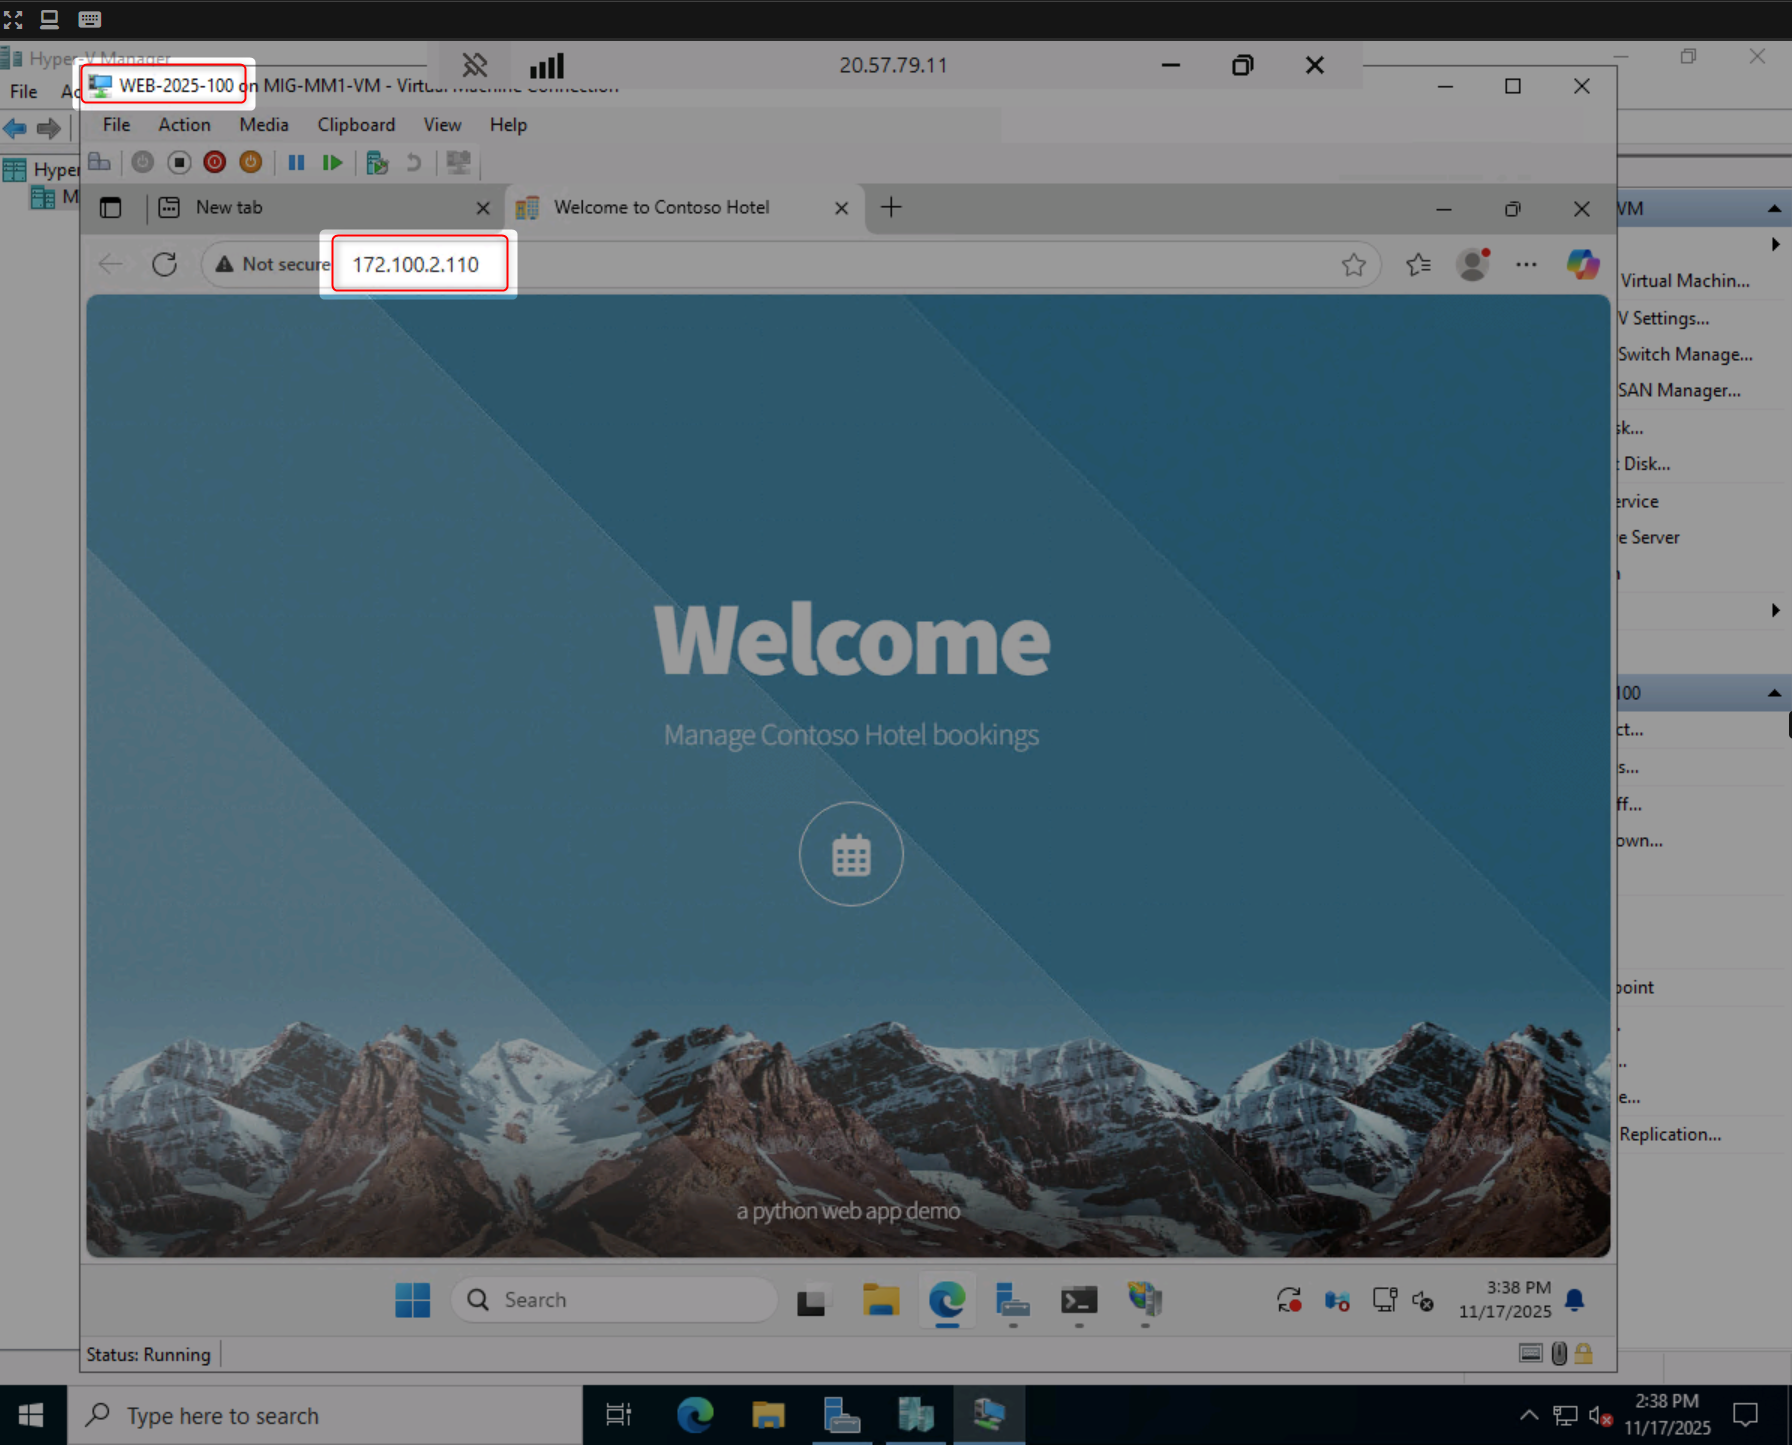Close the New tab browser tab
Image resolution: width=1792 pixels, height=1445 pixels.
point(483,208)
